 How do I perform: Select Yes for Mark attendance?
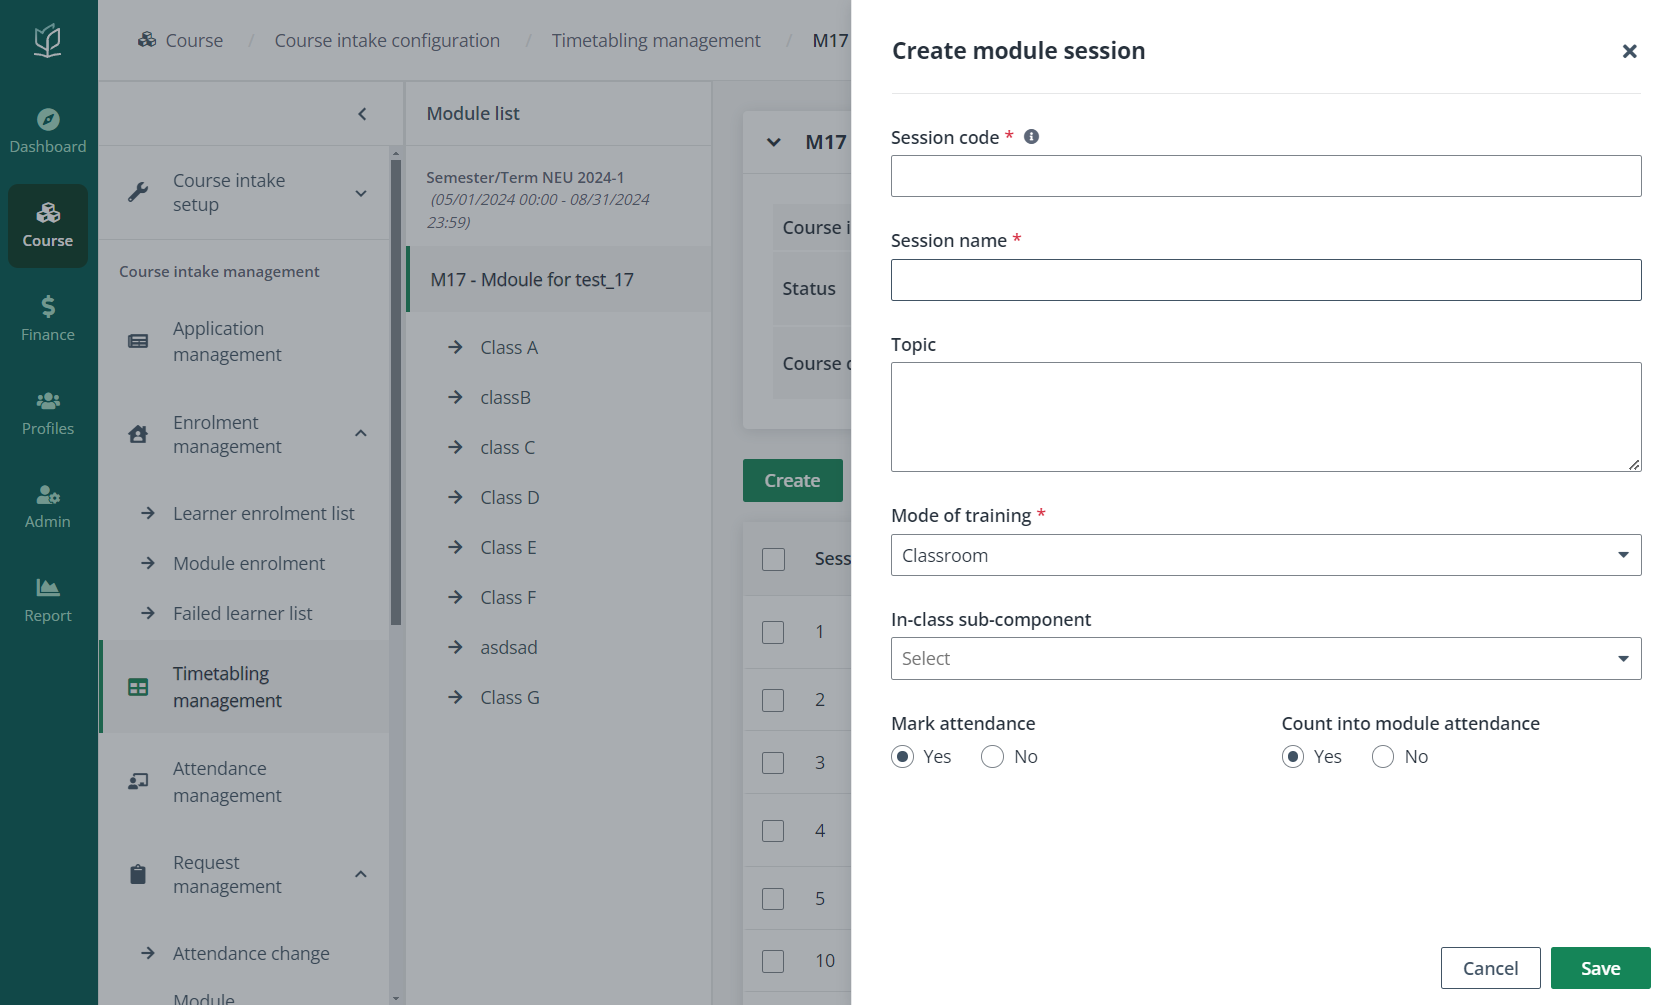point(903,757)
